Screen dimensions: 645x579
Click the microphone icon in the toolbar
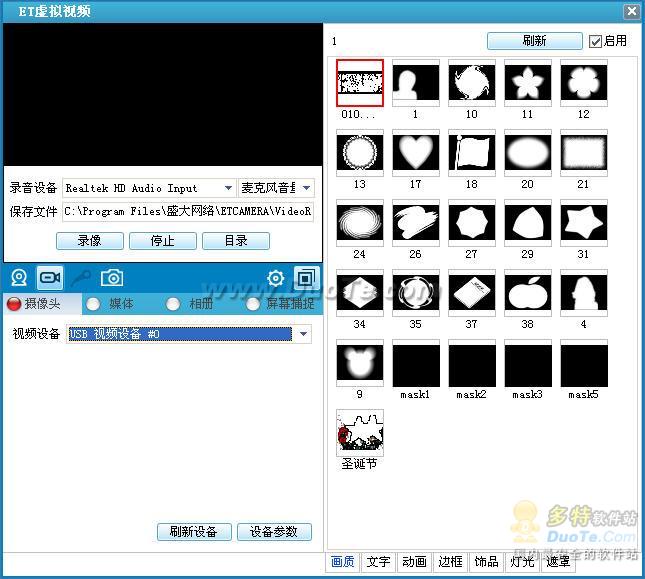coord(81,278)
